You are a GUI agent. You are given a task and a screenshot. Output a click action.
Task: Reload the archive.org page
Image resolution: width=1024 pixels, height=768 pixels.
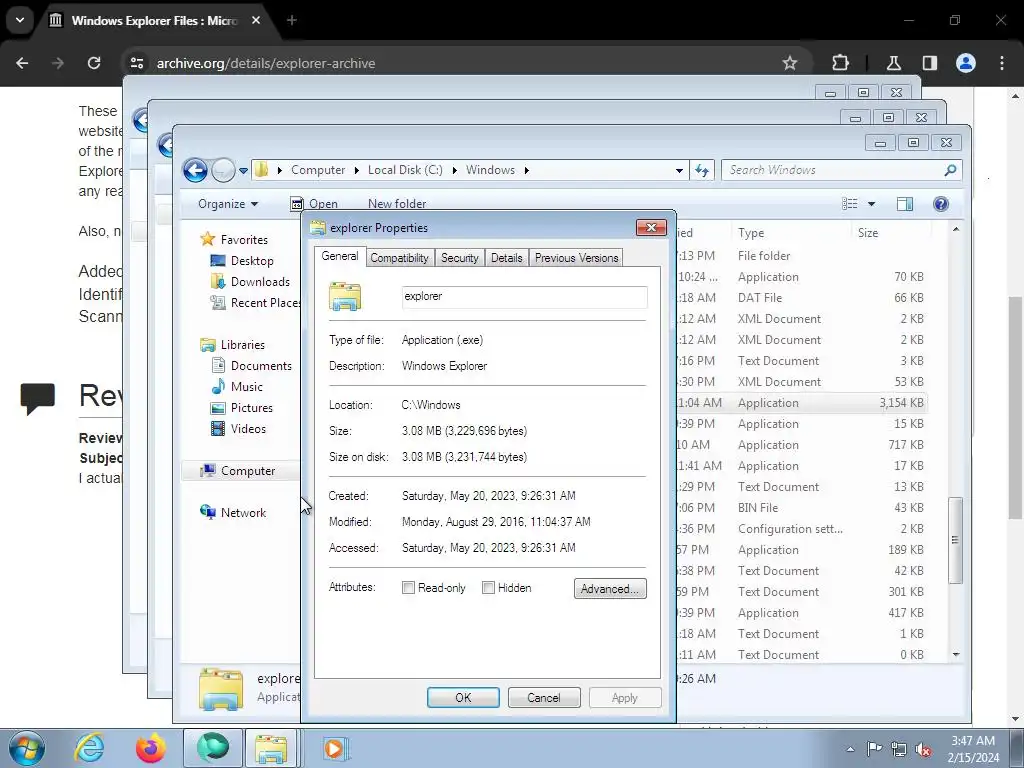click(94, 63)
